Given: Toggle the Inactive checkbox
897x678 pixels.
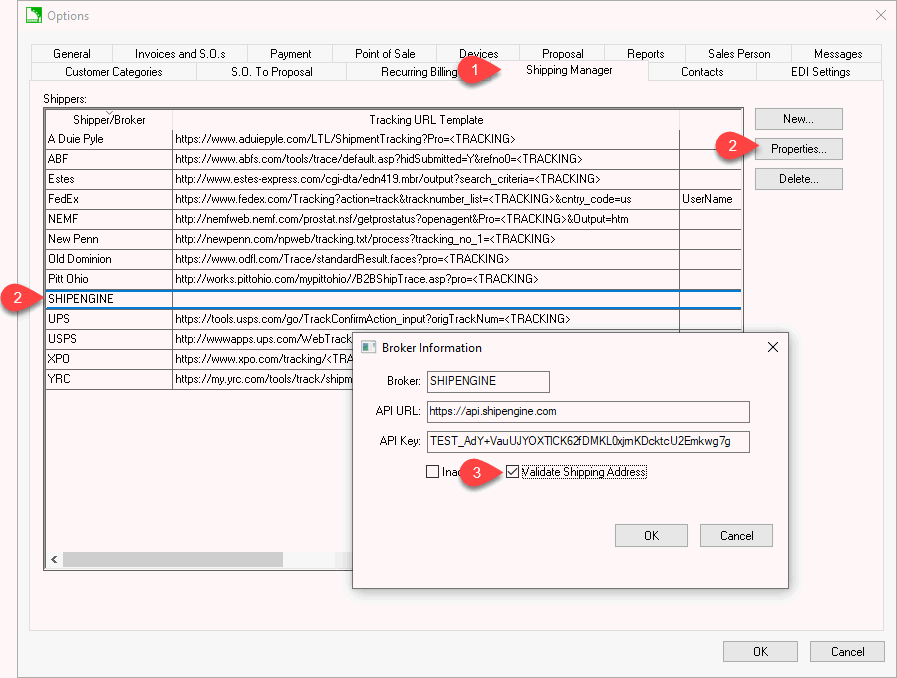Looking at the screenshot, I should [x=435, y=472].
